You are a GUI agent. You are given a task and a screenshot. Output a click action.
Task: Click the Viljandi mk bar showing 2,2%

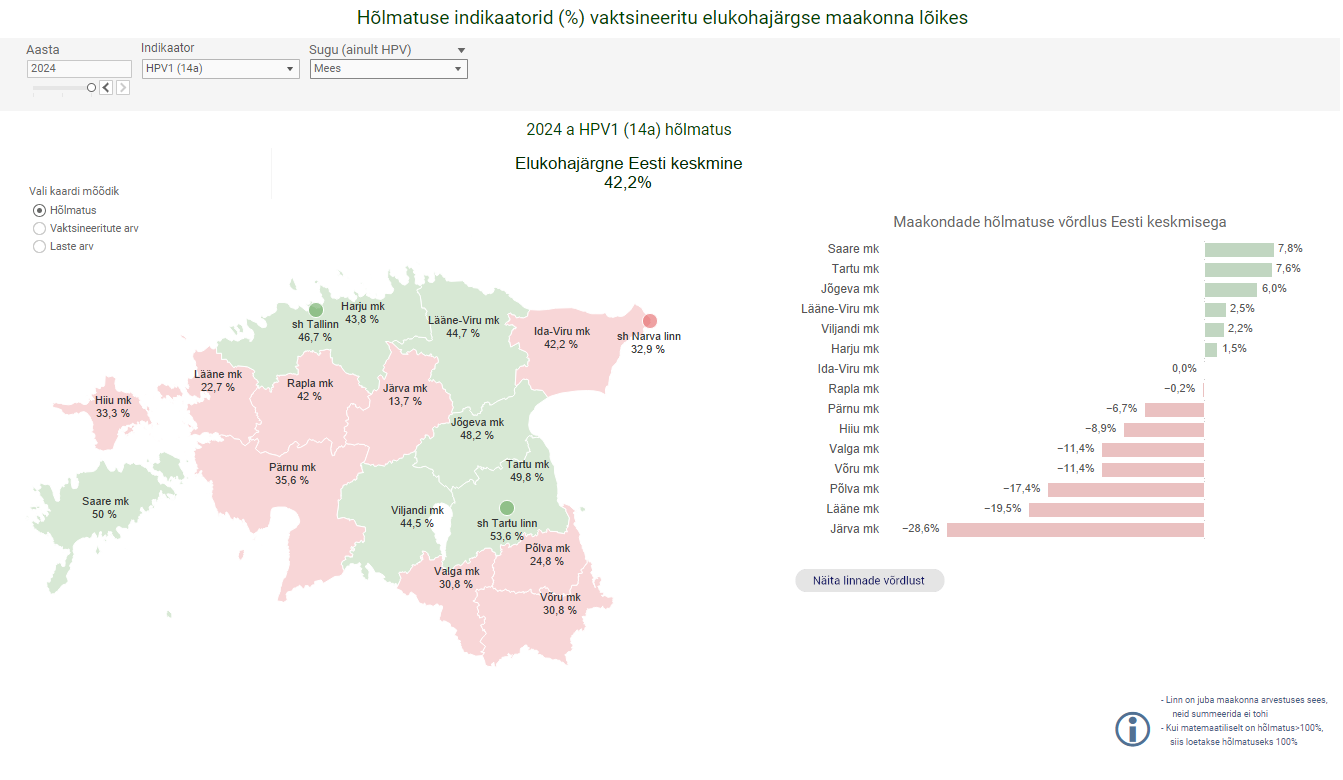click(1214, 329)
